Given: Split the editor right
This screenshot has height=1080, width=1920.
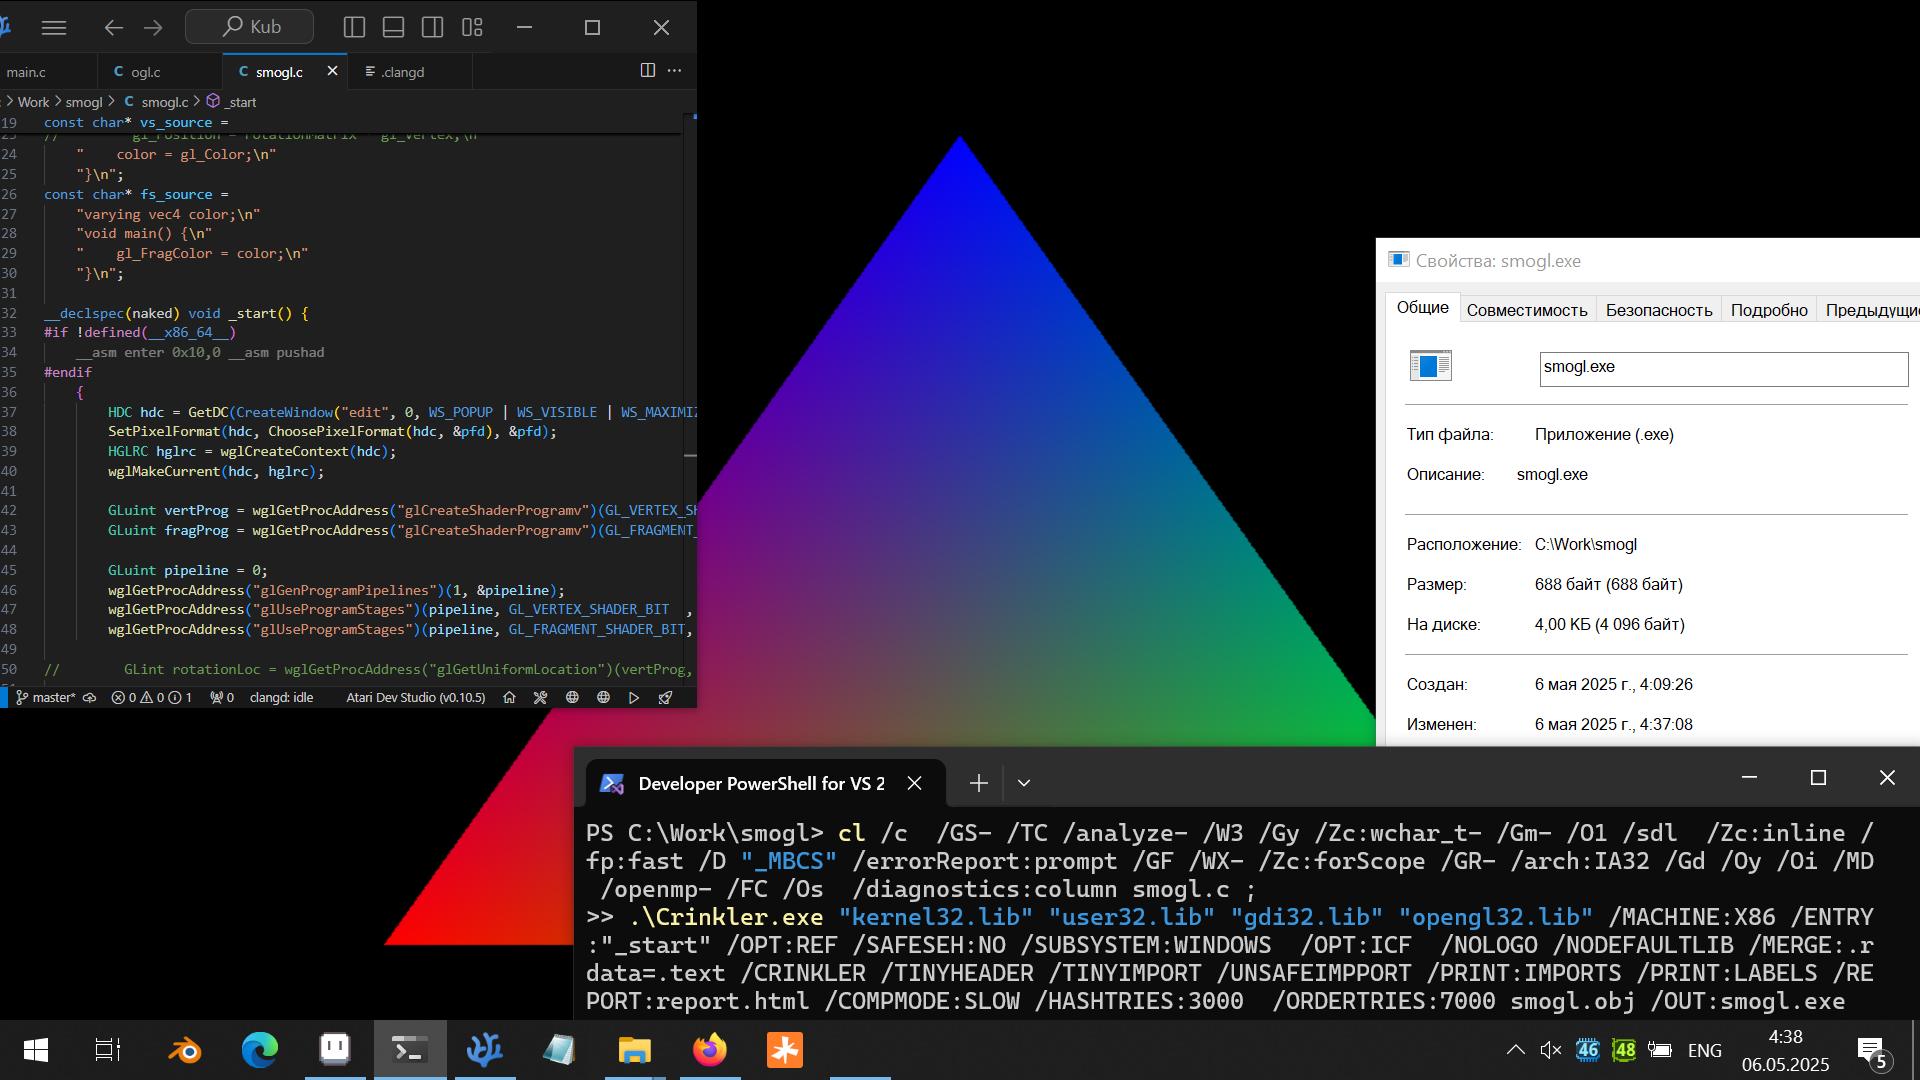Looking at the screenshot, I should 647,70.
